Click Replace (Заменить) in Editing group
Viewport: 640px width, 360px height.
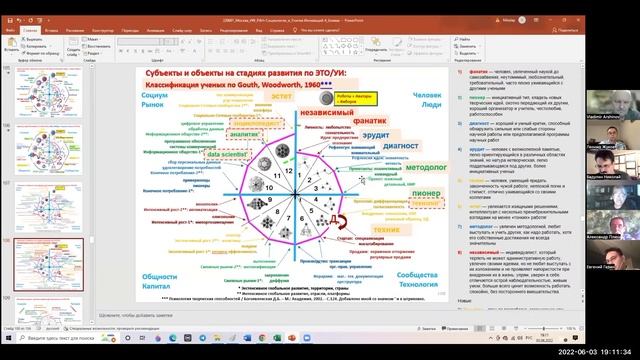tap(465, 46)
